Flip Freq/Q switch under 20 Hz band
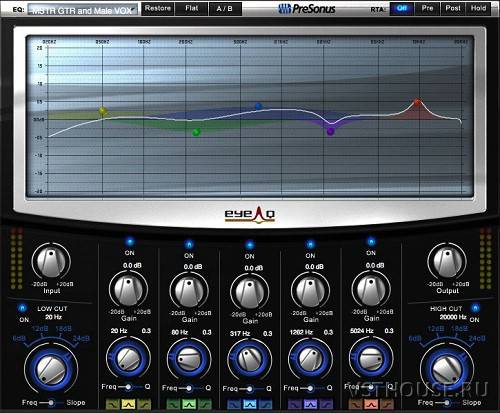This screenshot has width=500, height=413. [128, 387]
